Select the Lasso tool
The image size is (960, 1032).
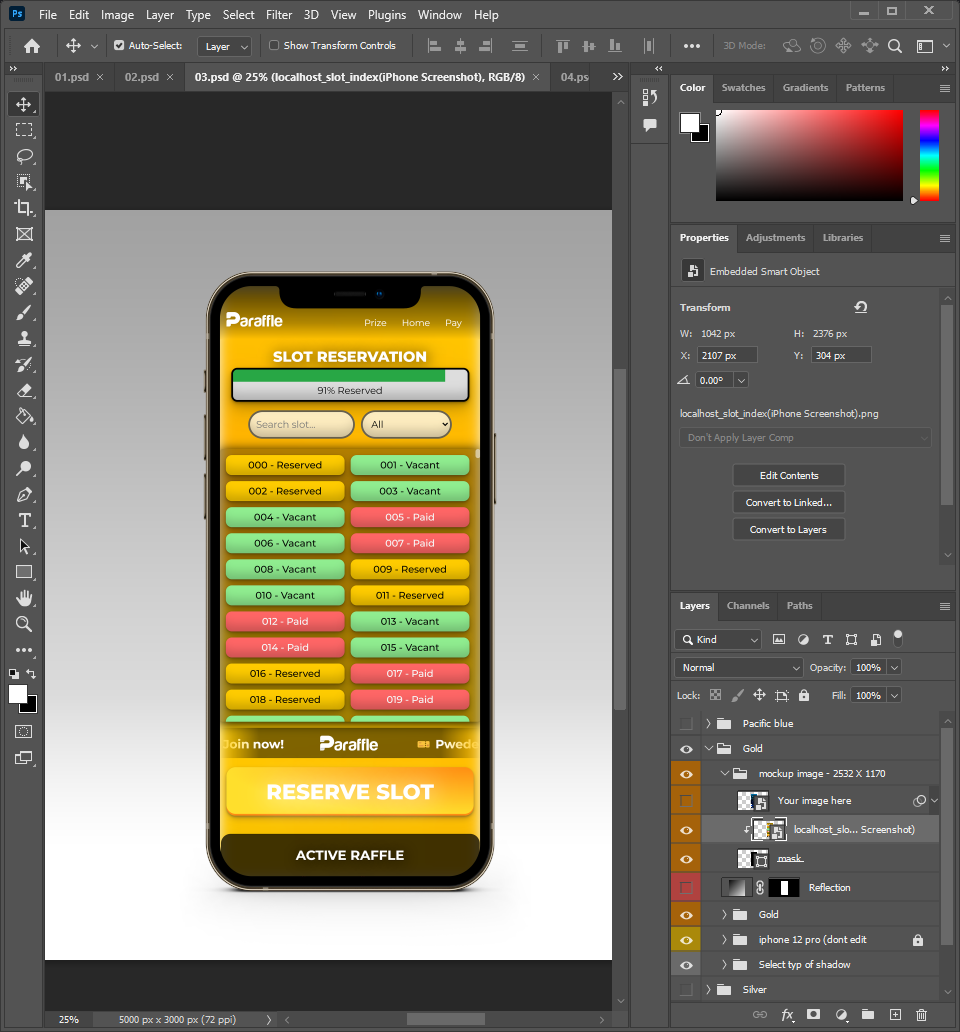(x=24, y=156)
